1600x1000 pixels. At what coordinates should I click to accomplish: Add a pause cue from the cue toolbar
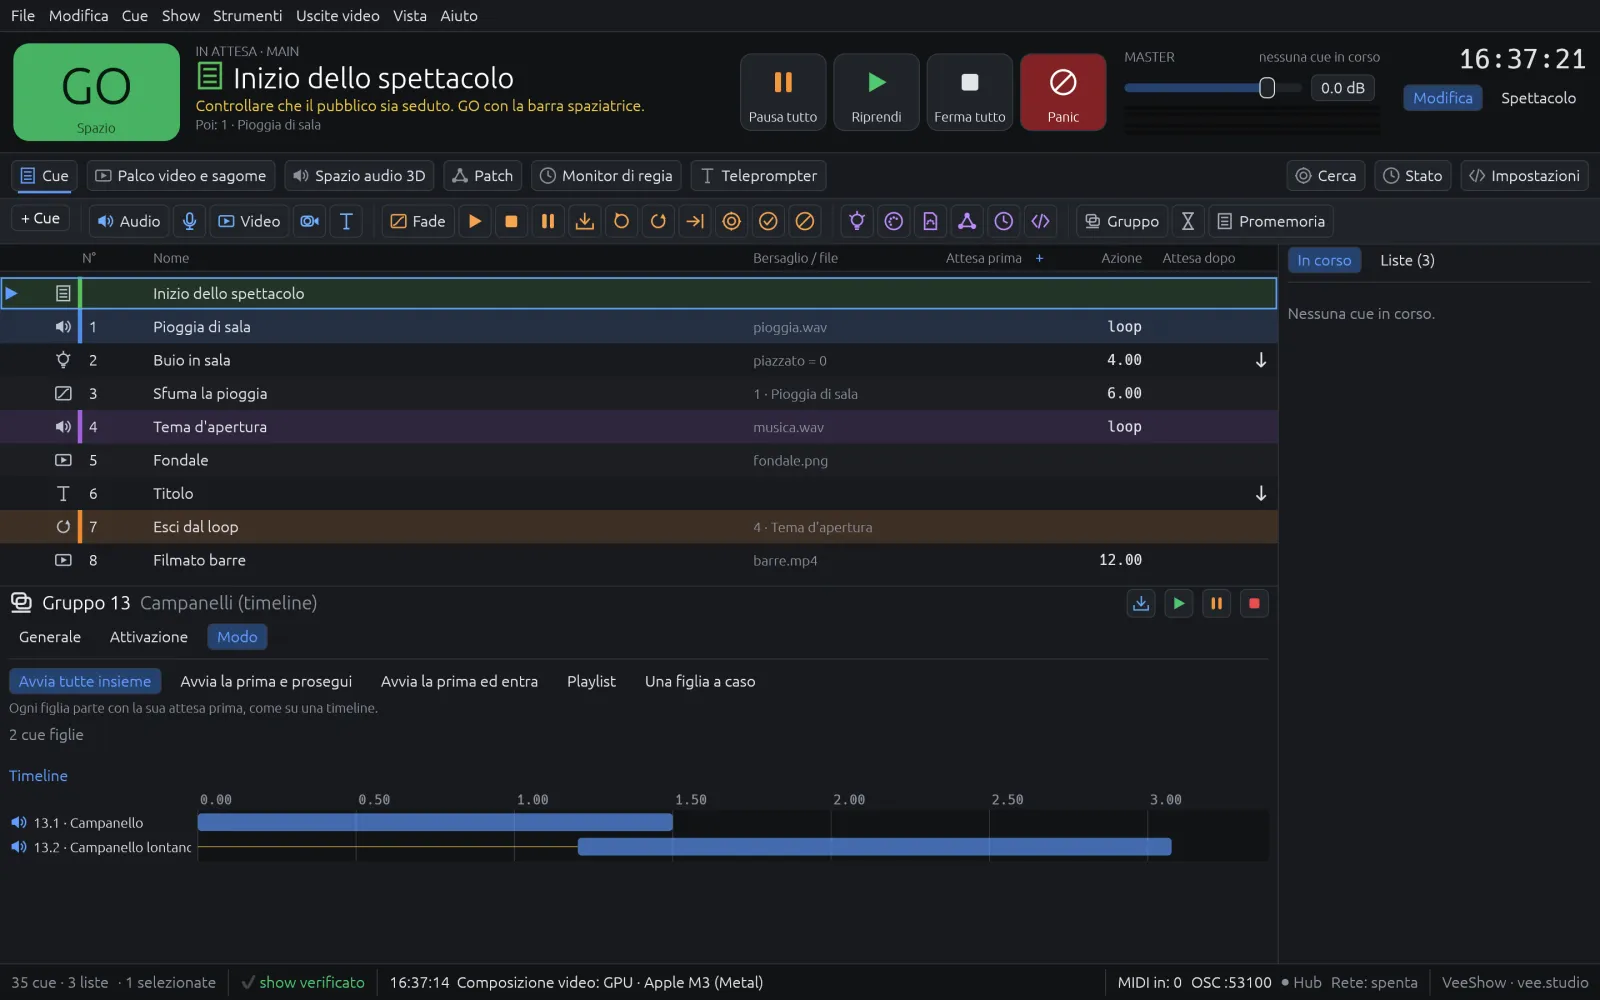point(548,221)
